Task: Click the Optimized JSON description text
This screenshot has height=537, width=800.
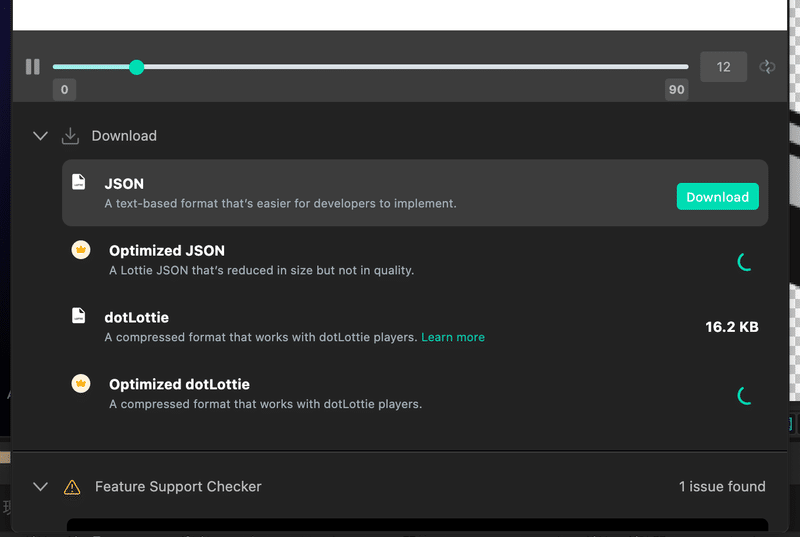Action: [x=261, y=270]
